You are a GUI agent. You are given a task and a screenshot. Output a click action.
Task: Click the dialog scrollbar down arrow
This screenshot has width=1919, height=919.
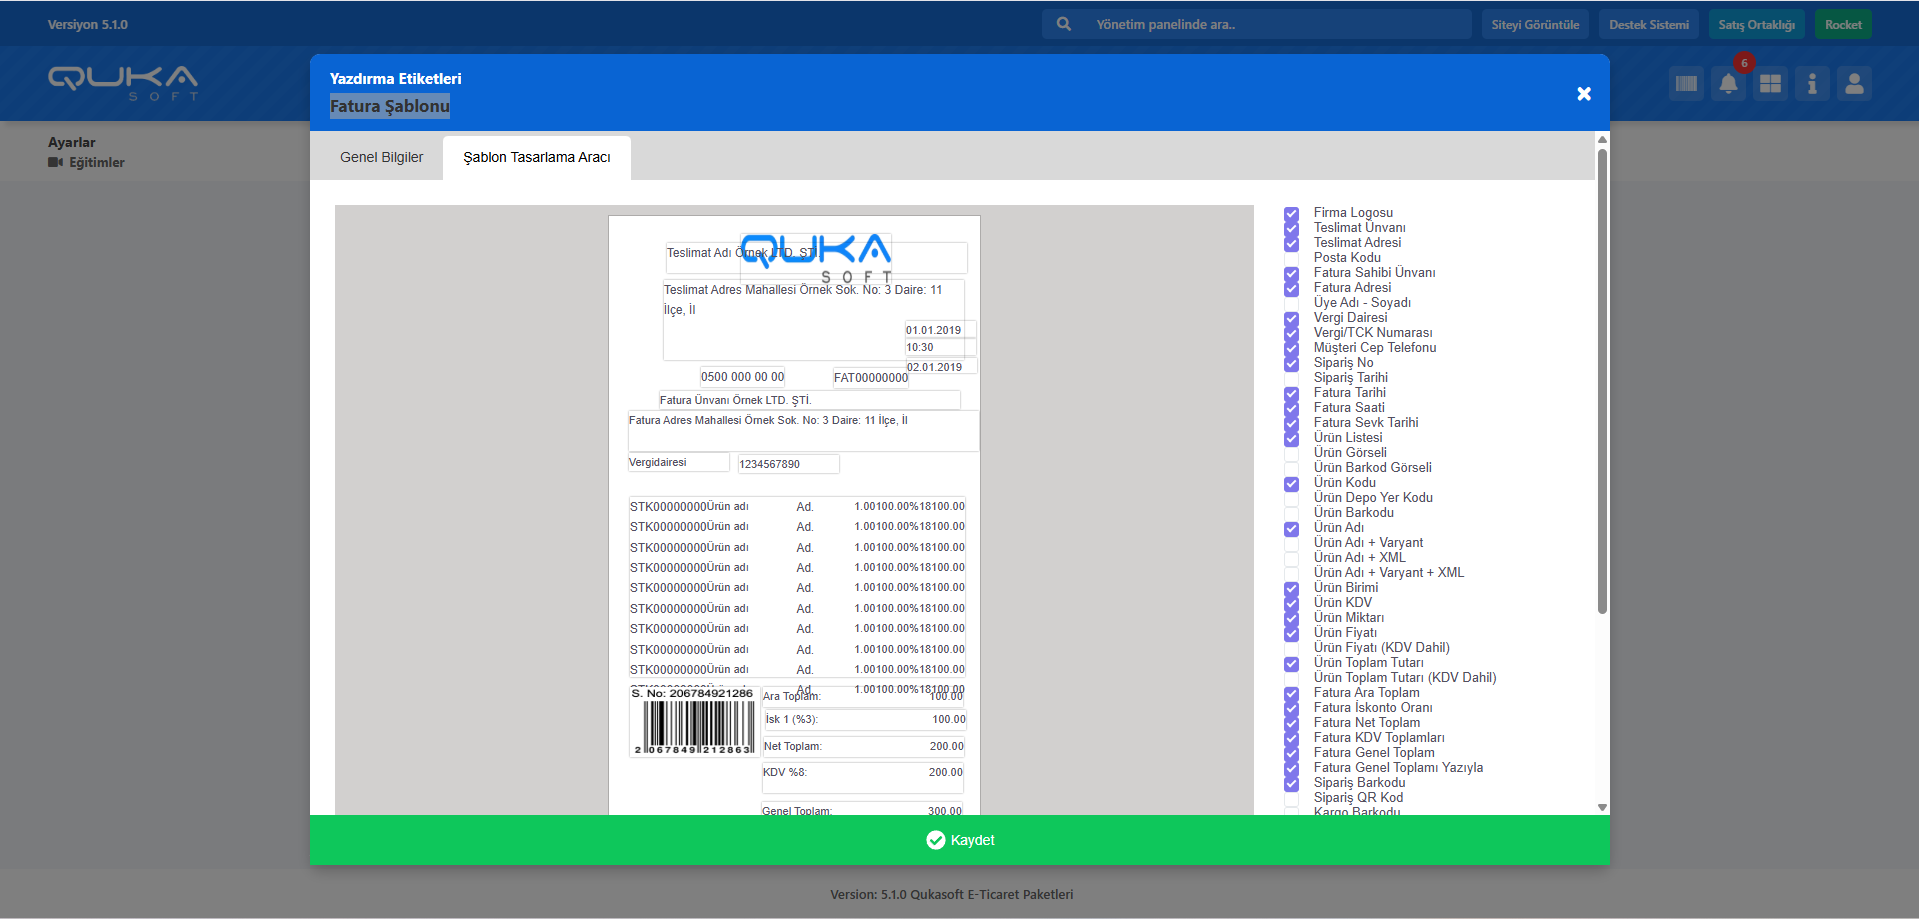tap(1602, 807)
